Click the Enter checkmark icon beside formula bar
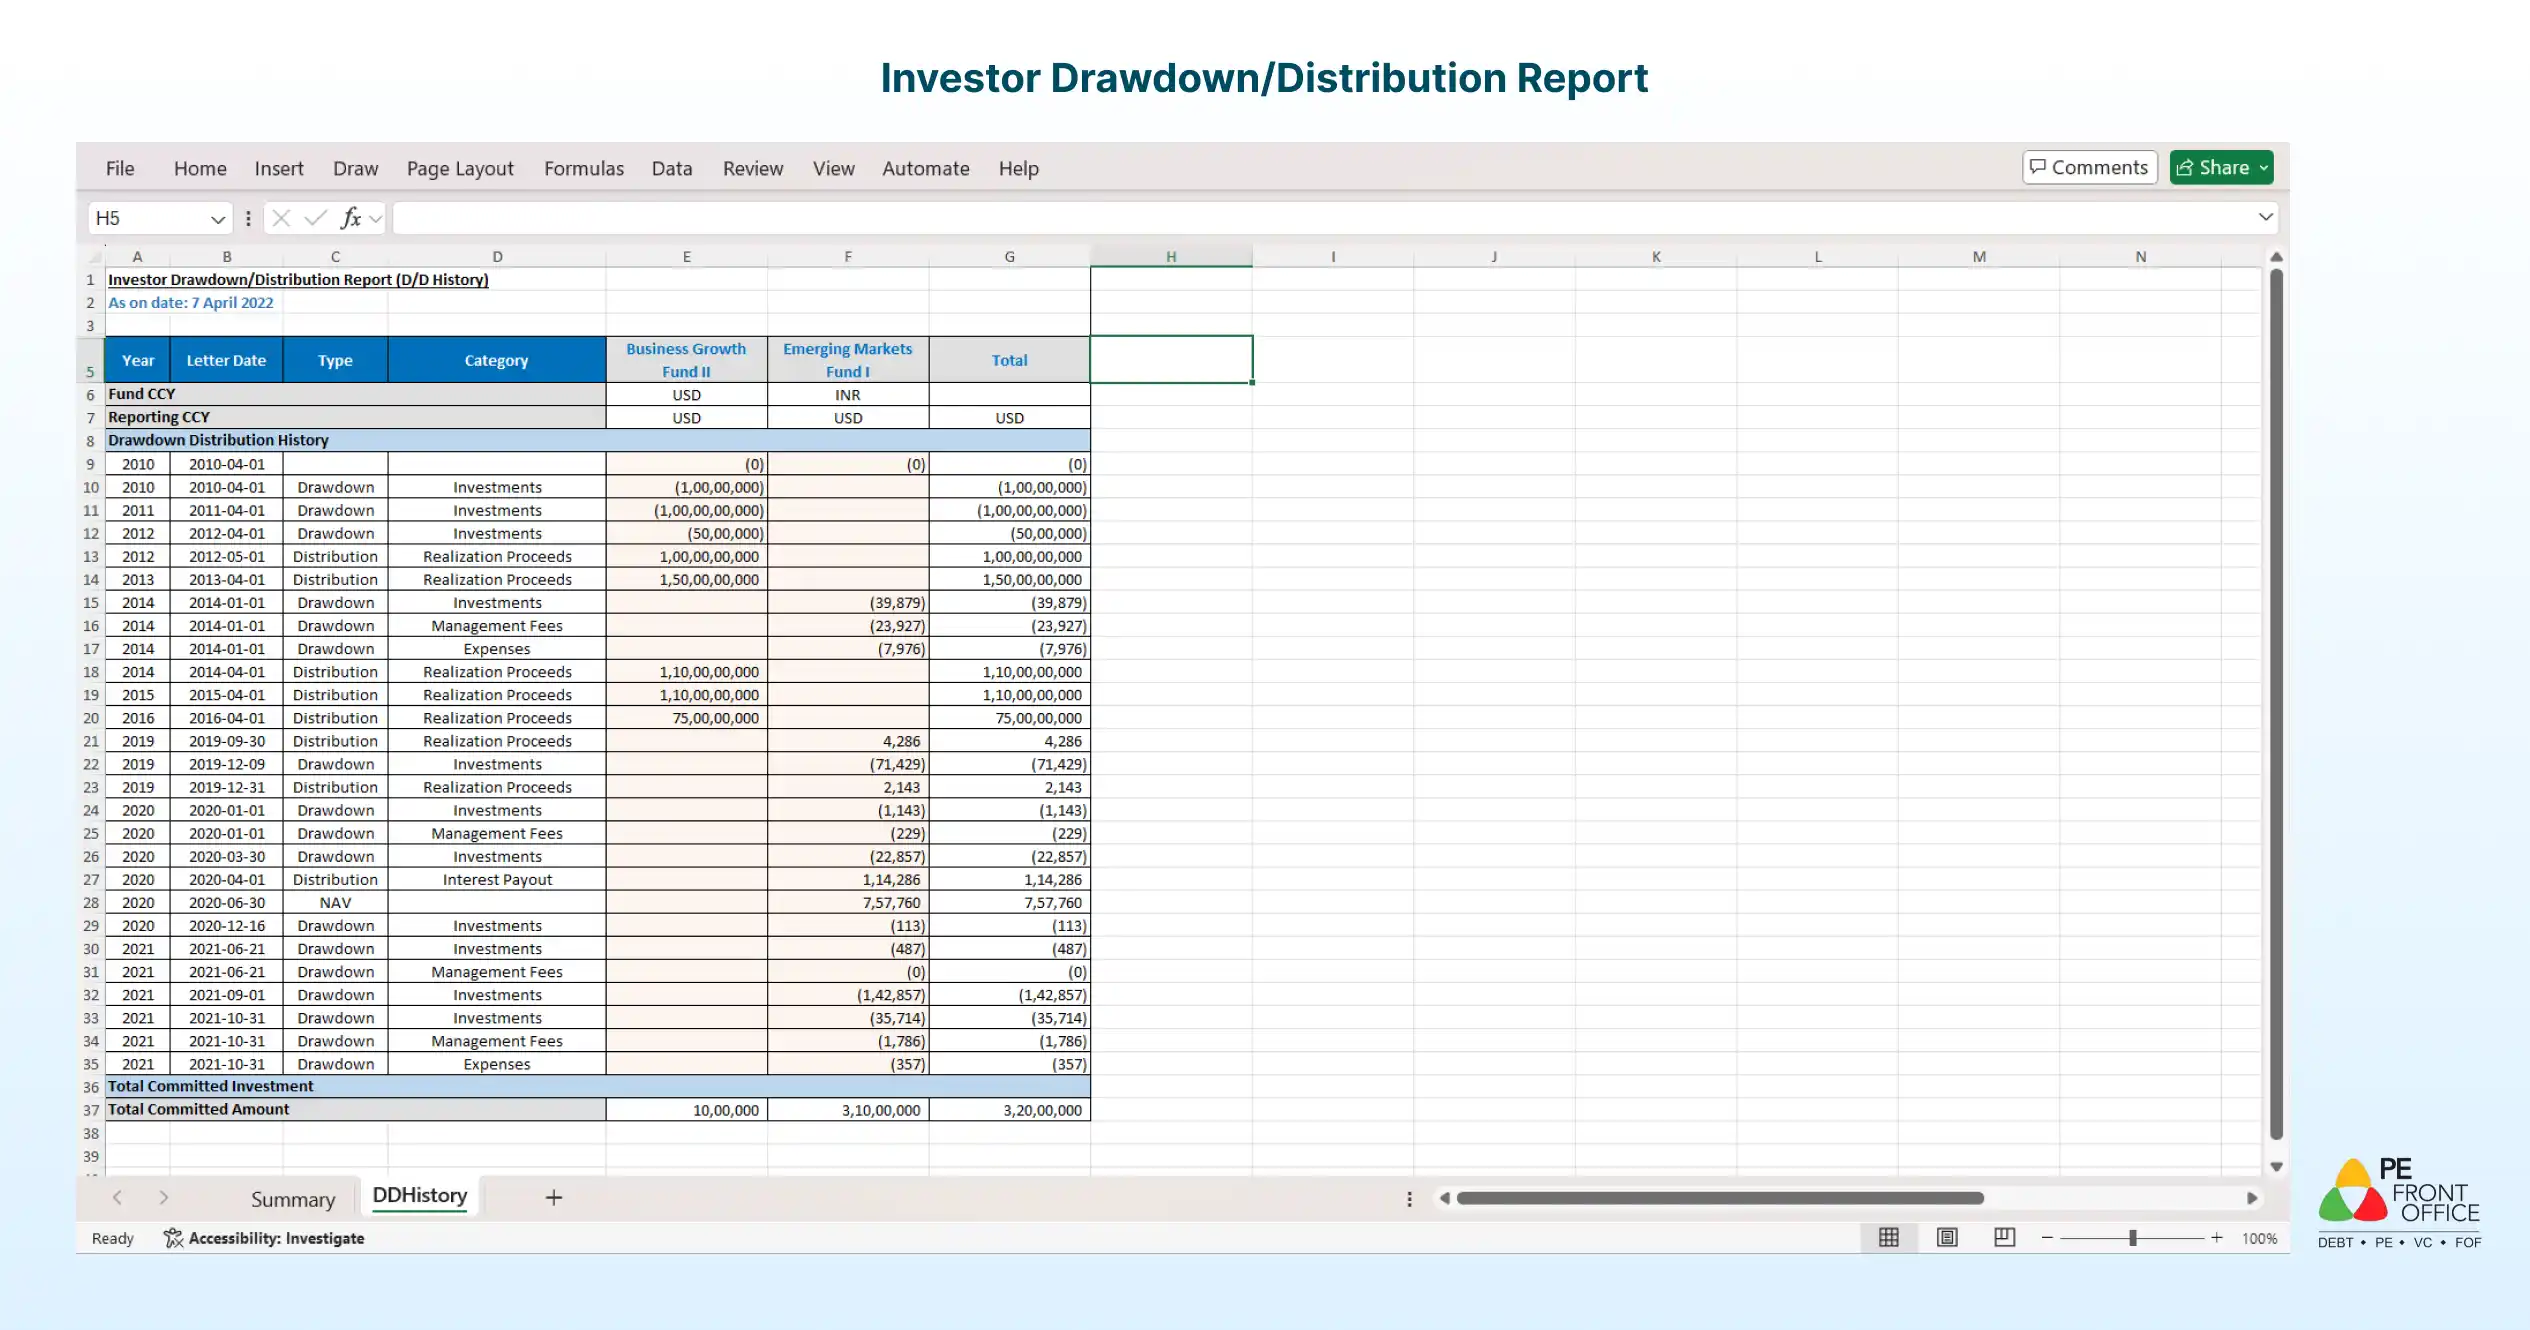Screen dimensions: 2530x1330 [x=316, y=218]
